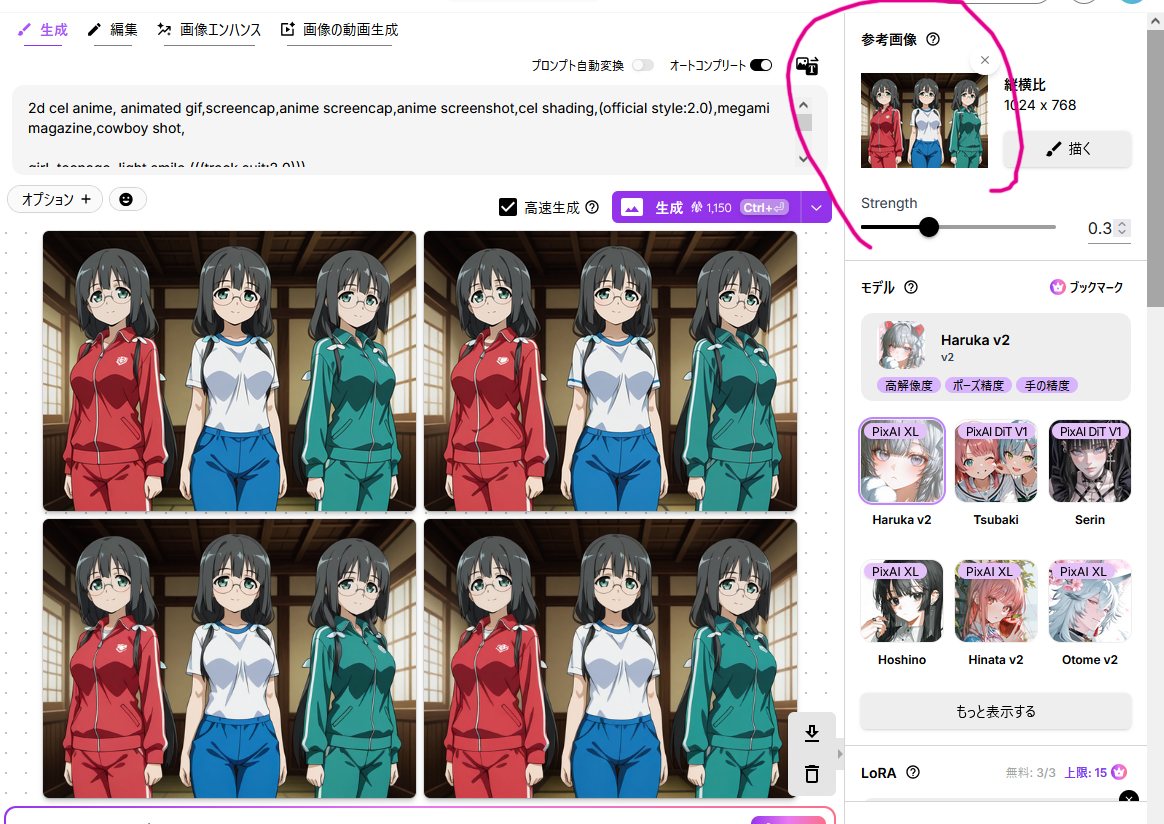Viewport: 1164px width, 824px height.
Task: Select the Tsubaki model thumbnail
Action: 996,462
